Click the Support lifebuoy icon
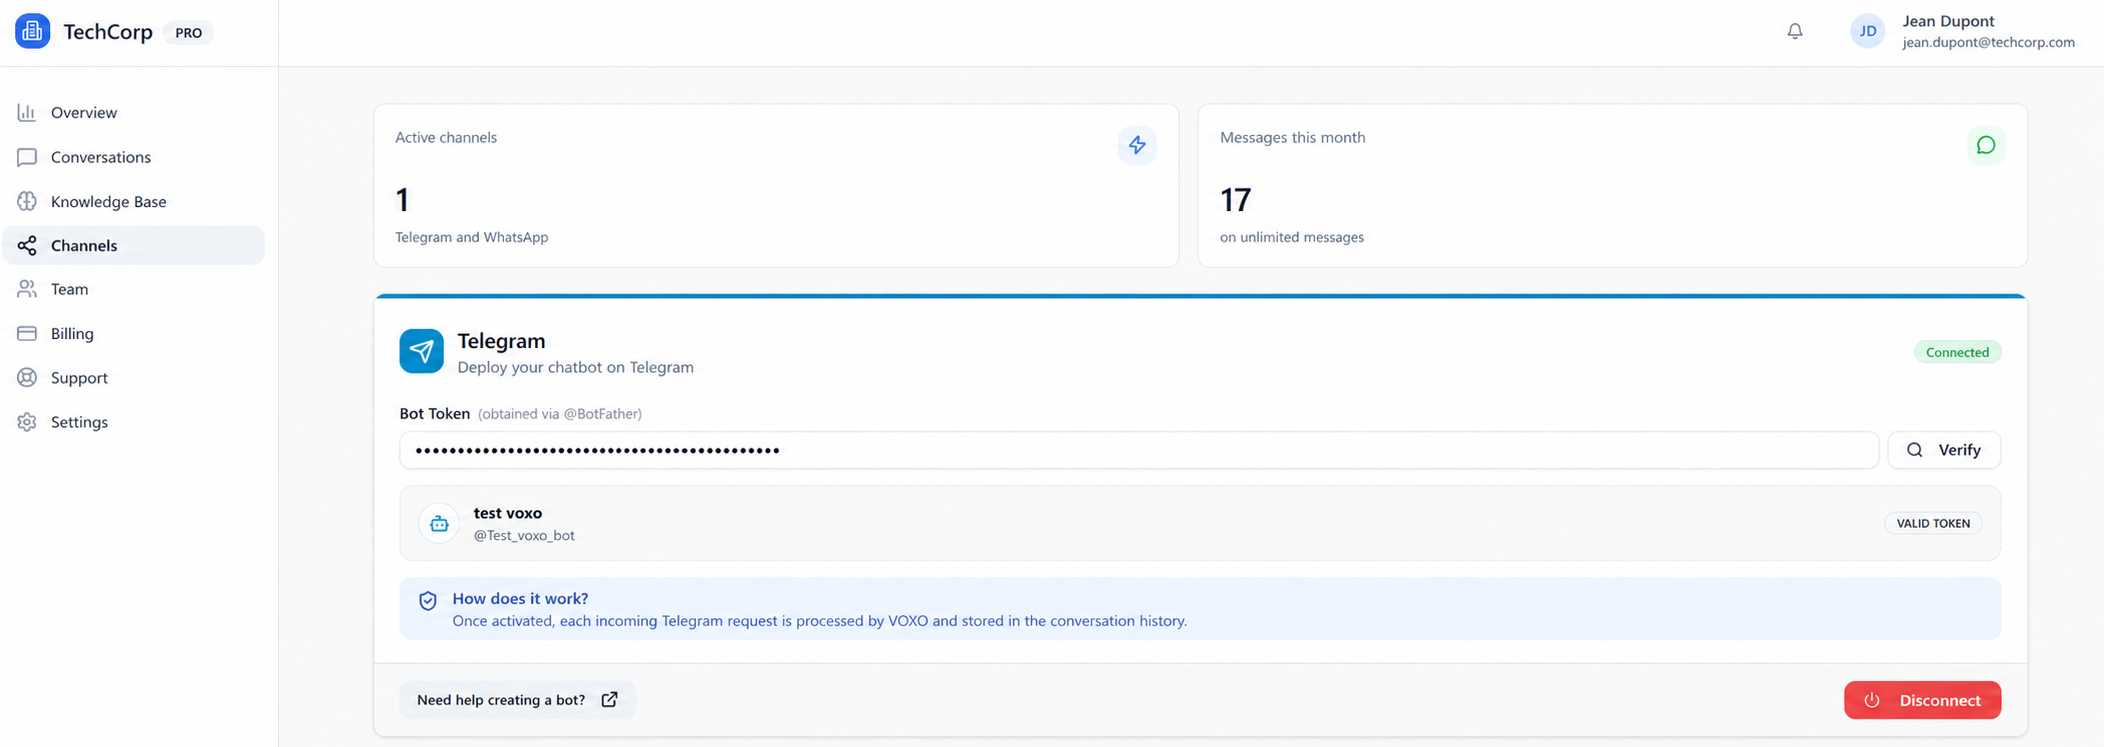Viewport: 2104px width, 747px height. pos(27,377)
